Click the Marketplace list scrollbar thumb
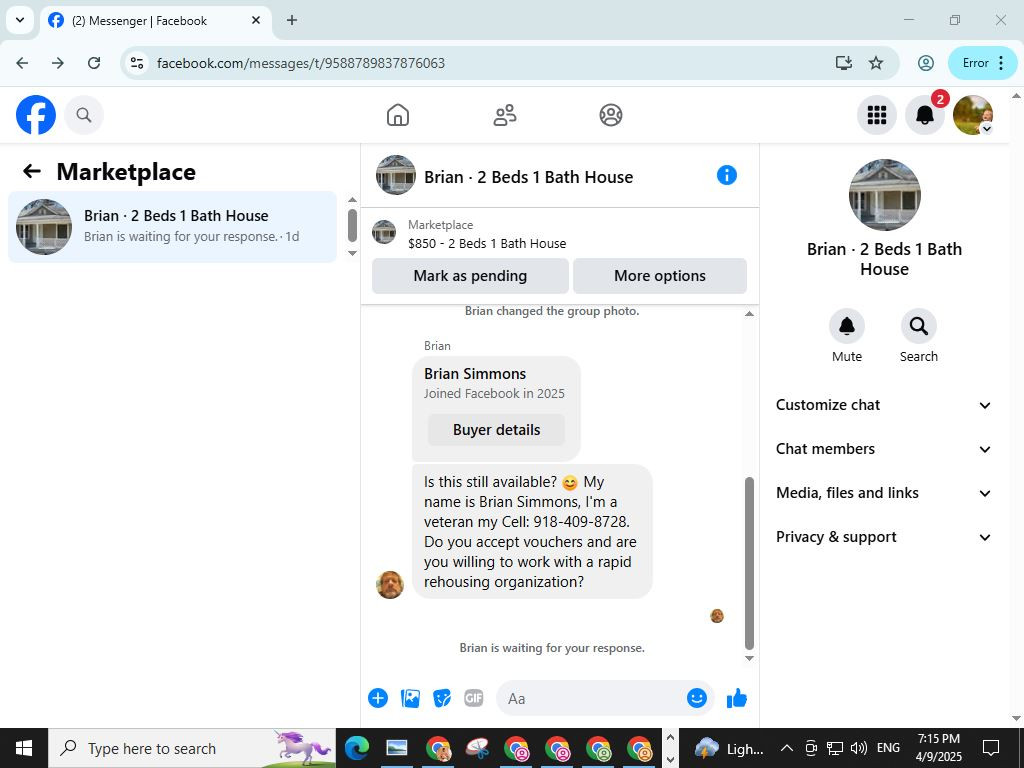1024x768 pixels. 352,225
